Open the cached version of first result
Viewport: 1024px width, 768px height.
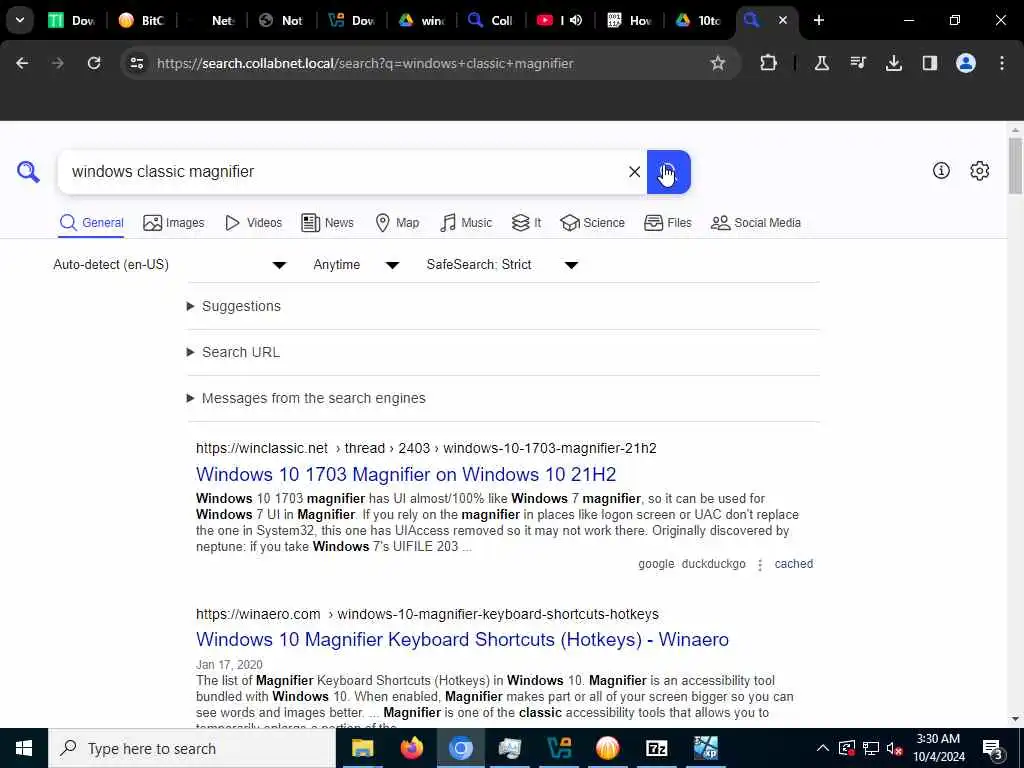pyautogui.click(x=793, y=564)
